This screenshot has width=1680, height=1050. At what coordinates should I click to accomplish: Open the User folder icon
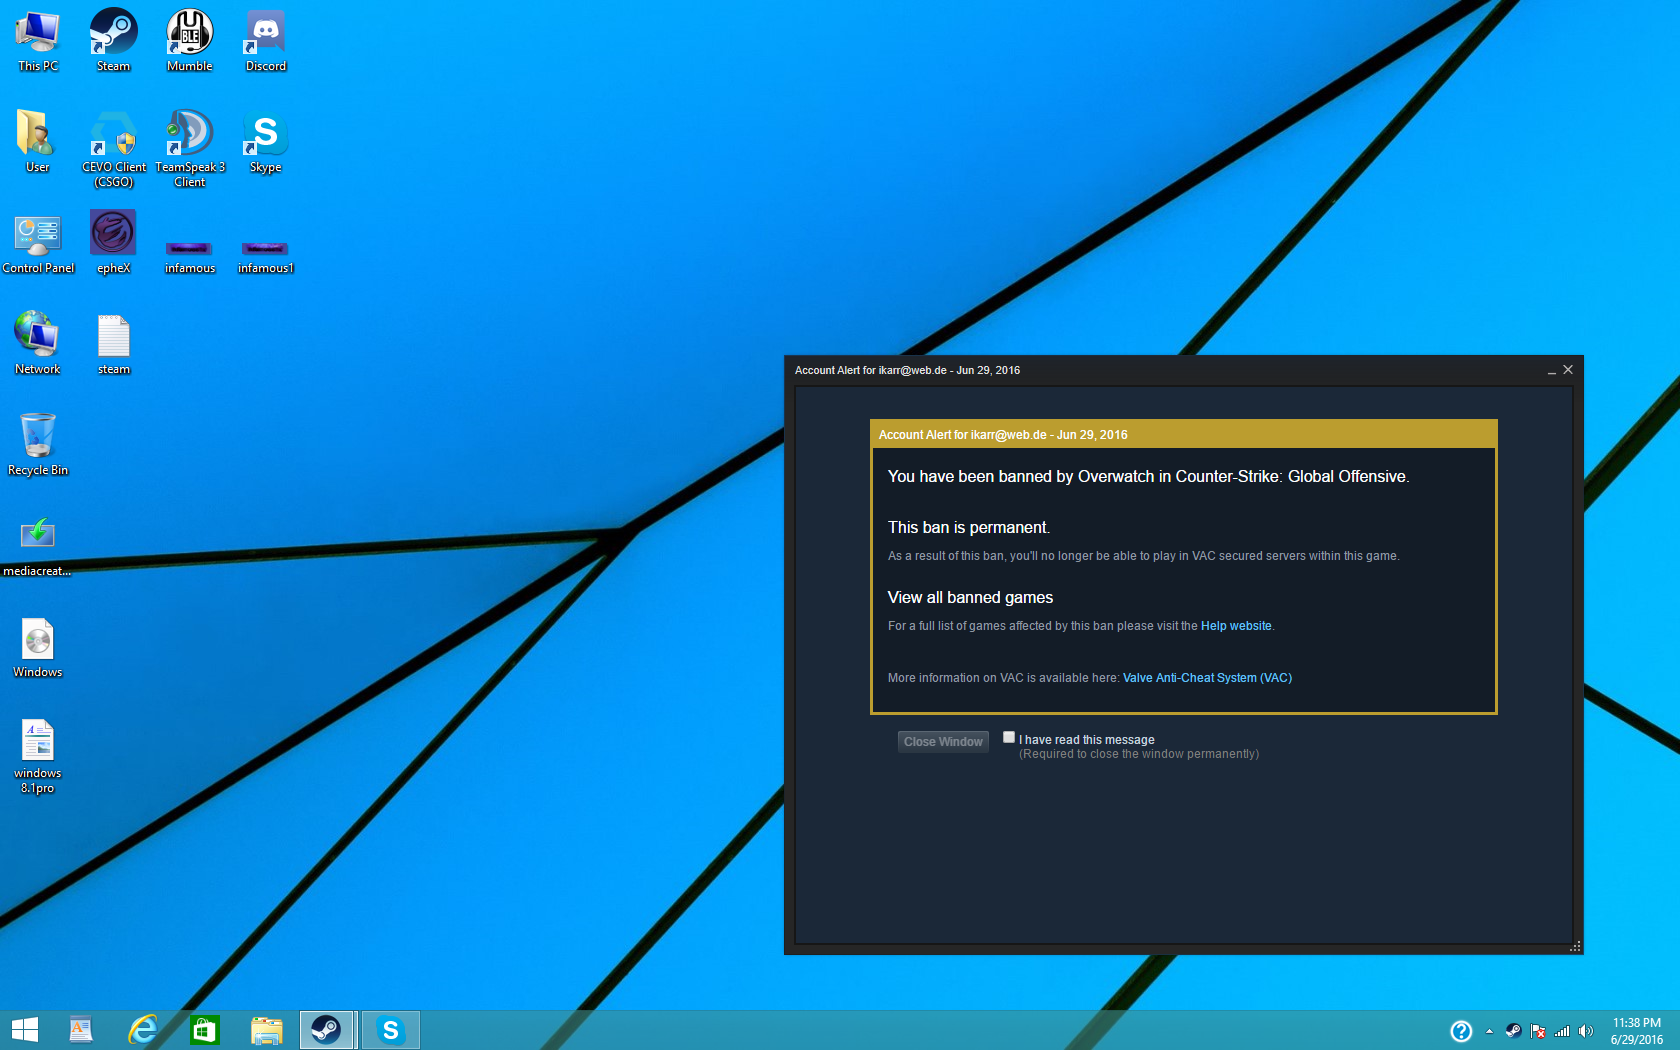pyautogui.click(x=38, y=141)
